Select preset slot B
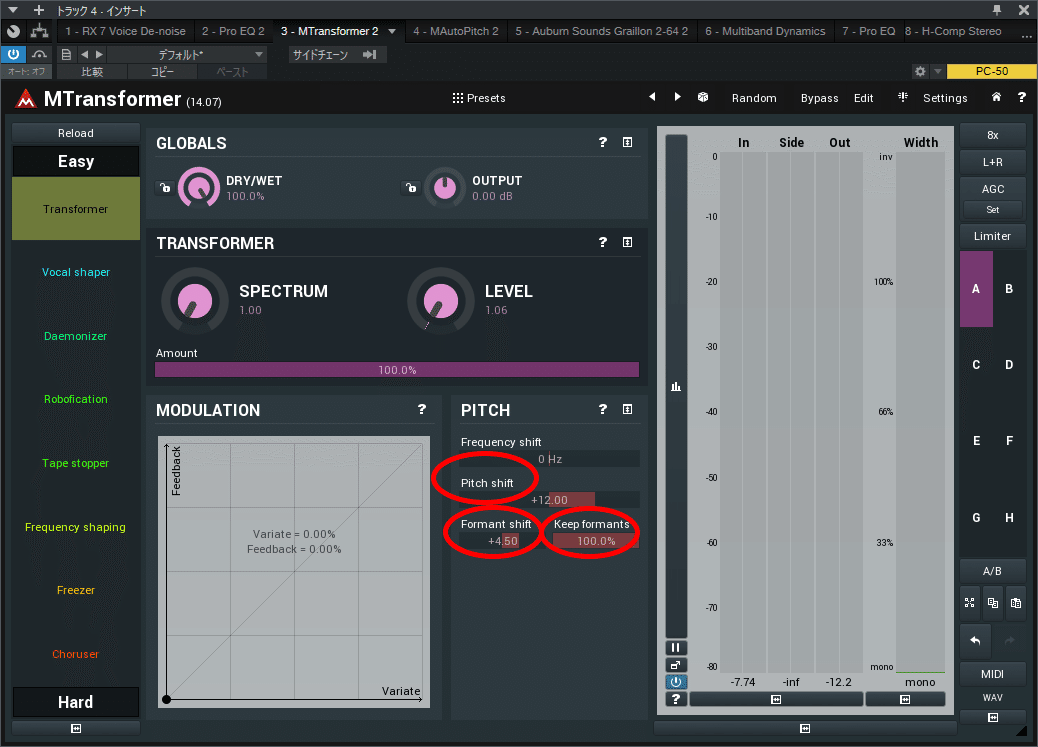This screenshot has width=1038, height=747. coord(1009,289)
